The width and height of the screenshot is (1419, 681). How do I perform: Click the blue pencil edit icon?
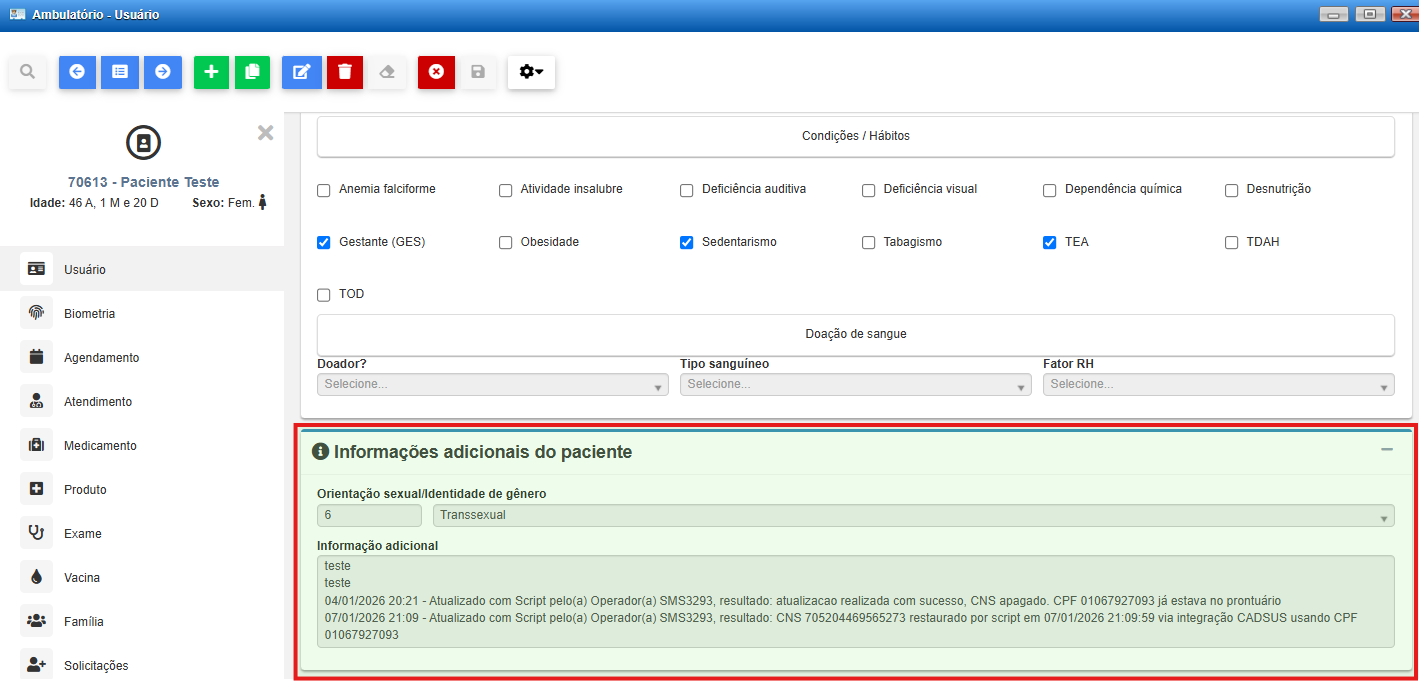tap(301, 72)
